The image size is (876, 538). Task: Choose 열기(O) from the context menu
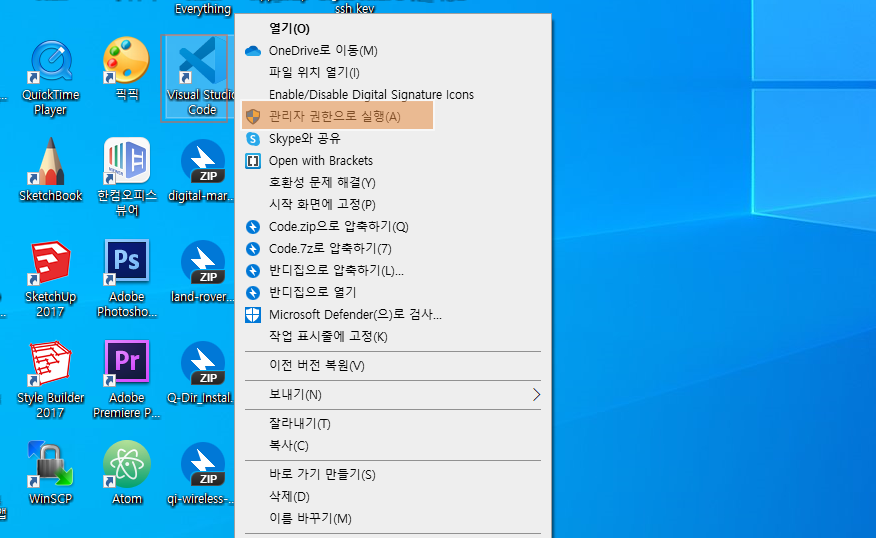pyautogui.click(x=393, y=28)
